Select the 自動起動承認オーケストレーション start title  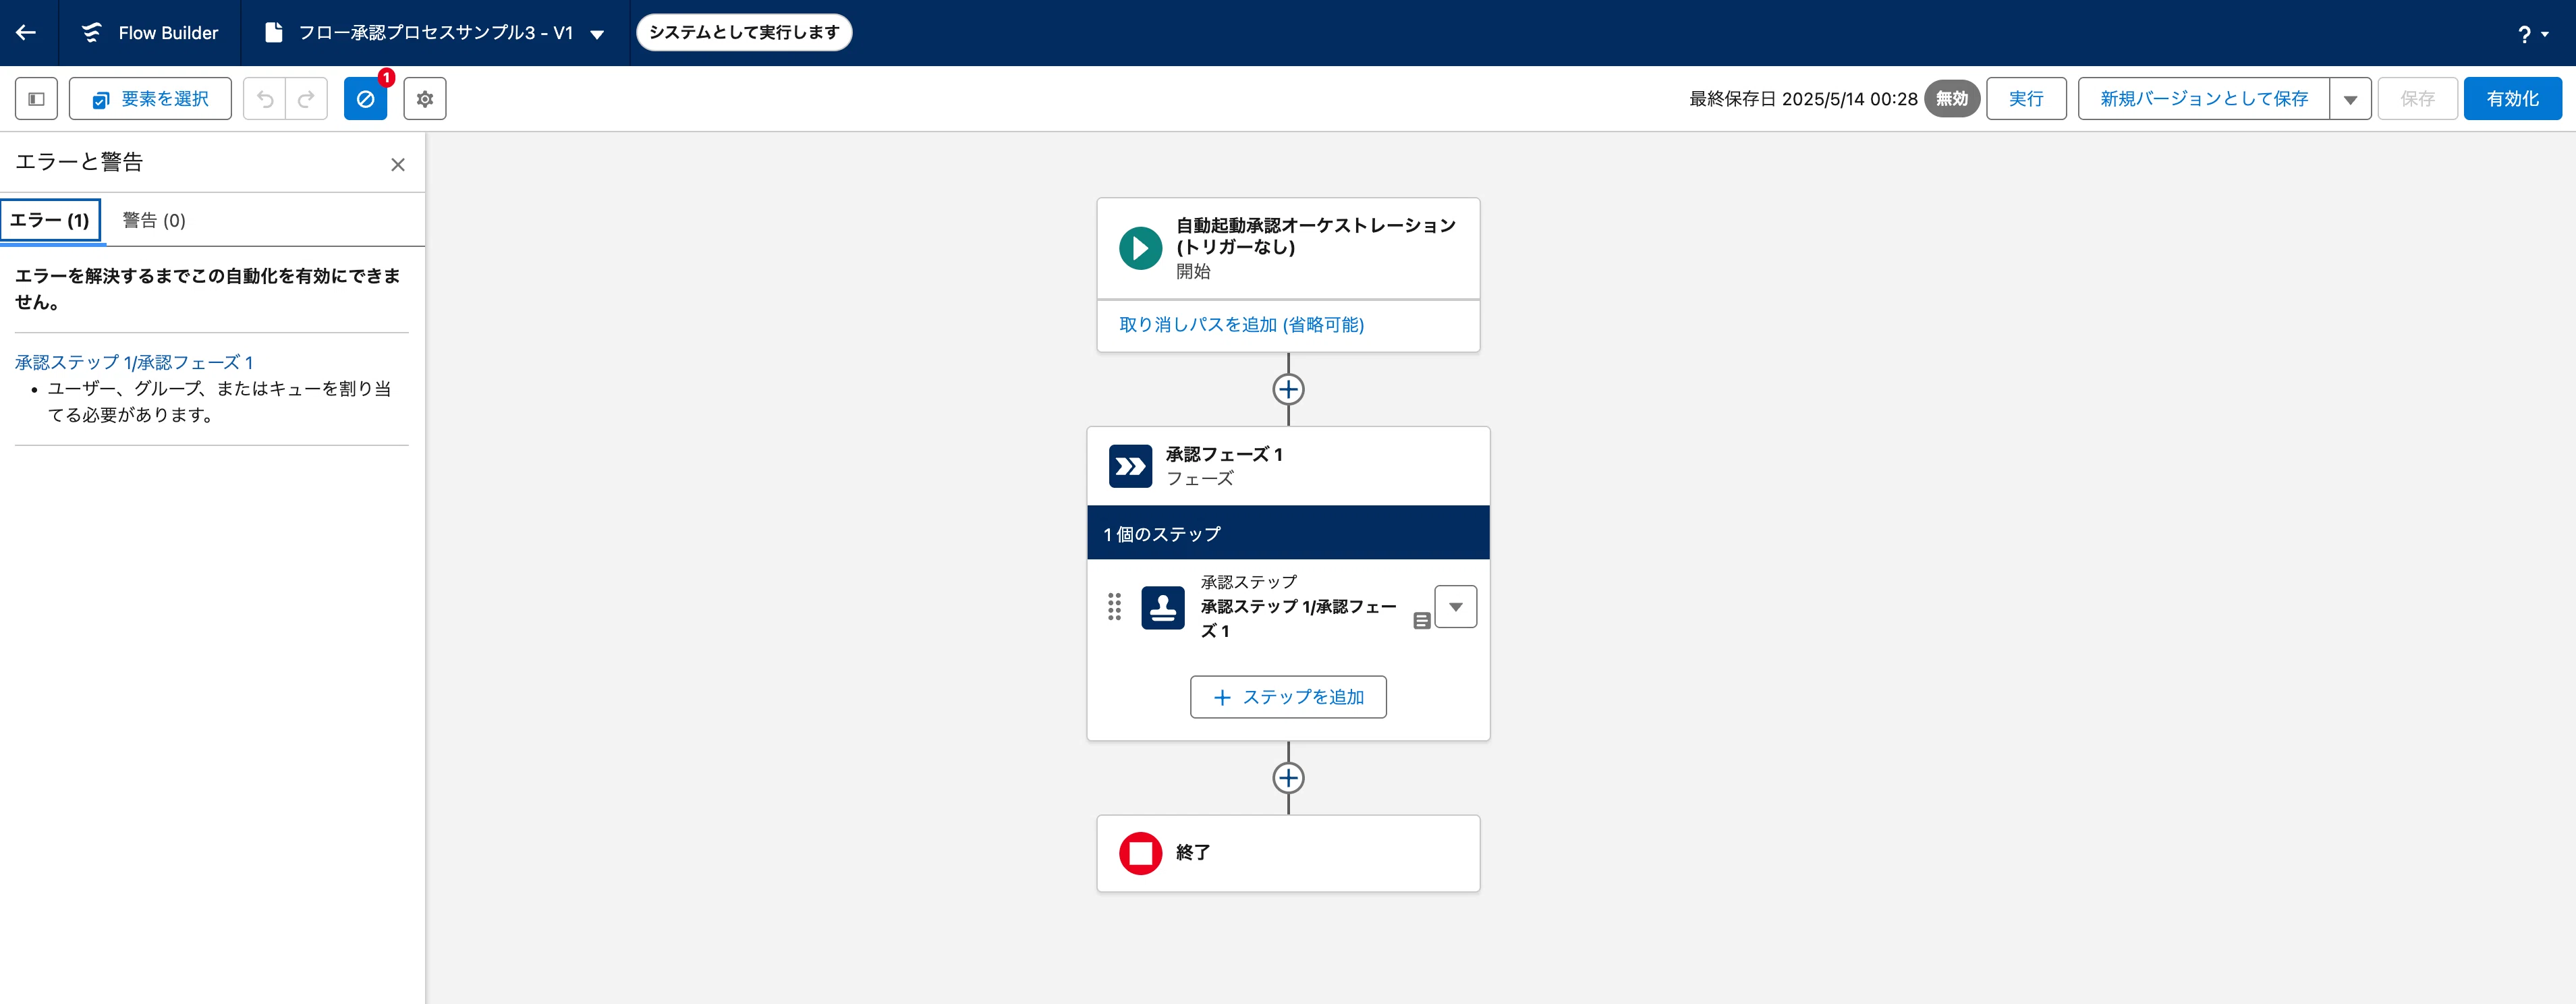click(x=1315, y=236)
